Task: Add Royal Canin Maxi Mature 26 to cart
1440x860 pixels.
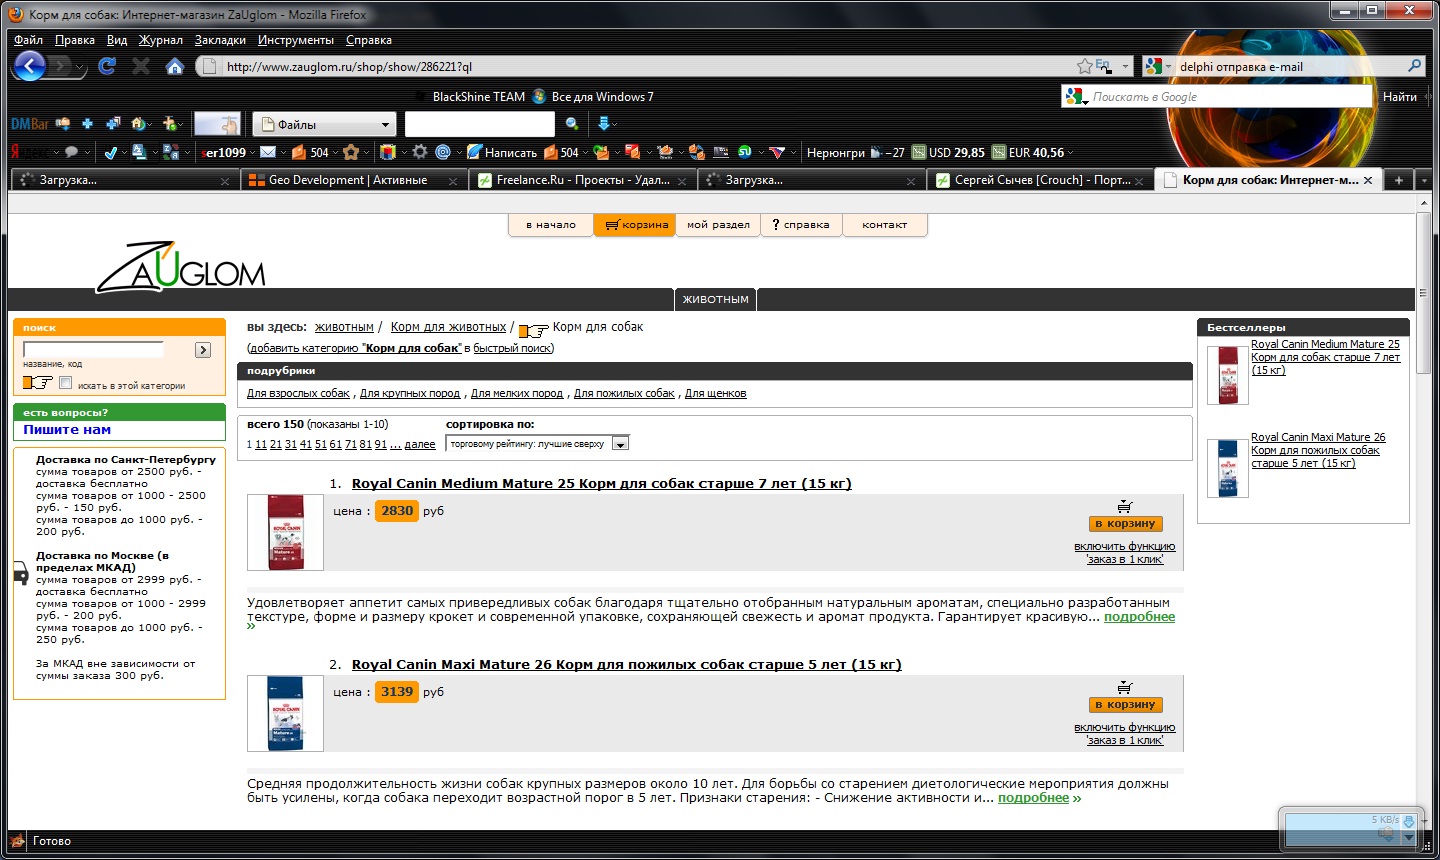Action: [x=1125, y=704]
